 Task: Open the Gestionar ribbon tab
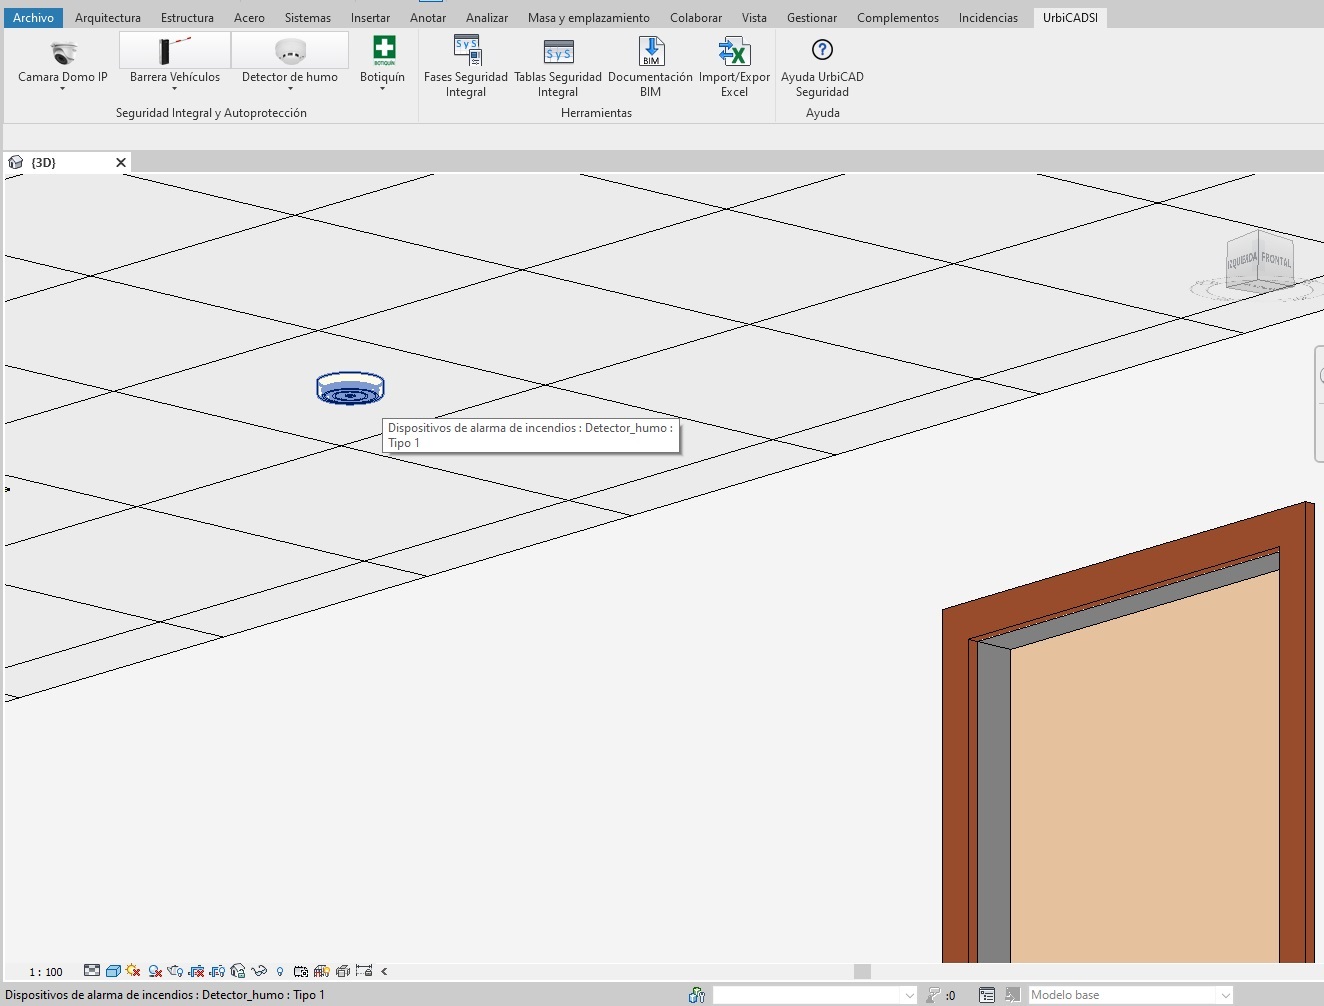coord(811,18)
